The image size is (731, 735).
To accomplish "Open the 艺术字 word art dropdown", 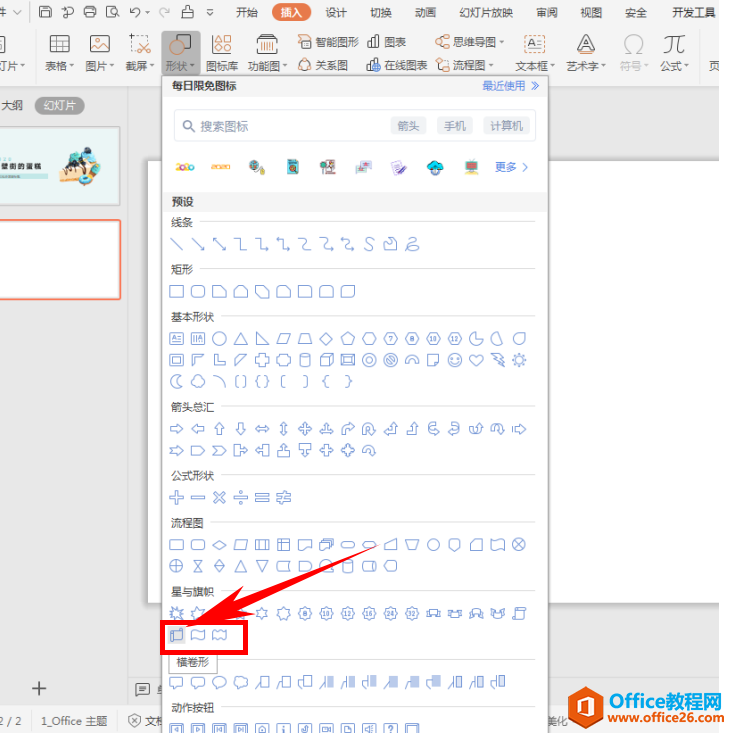I will 586,53.
